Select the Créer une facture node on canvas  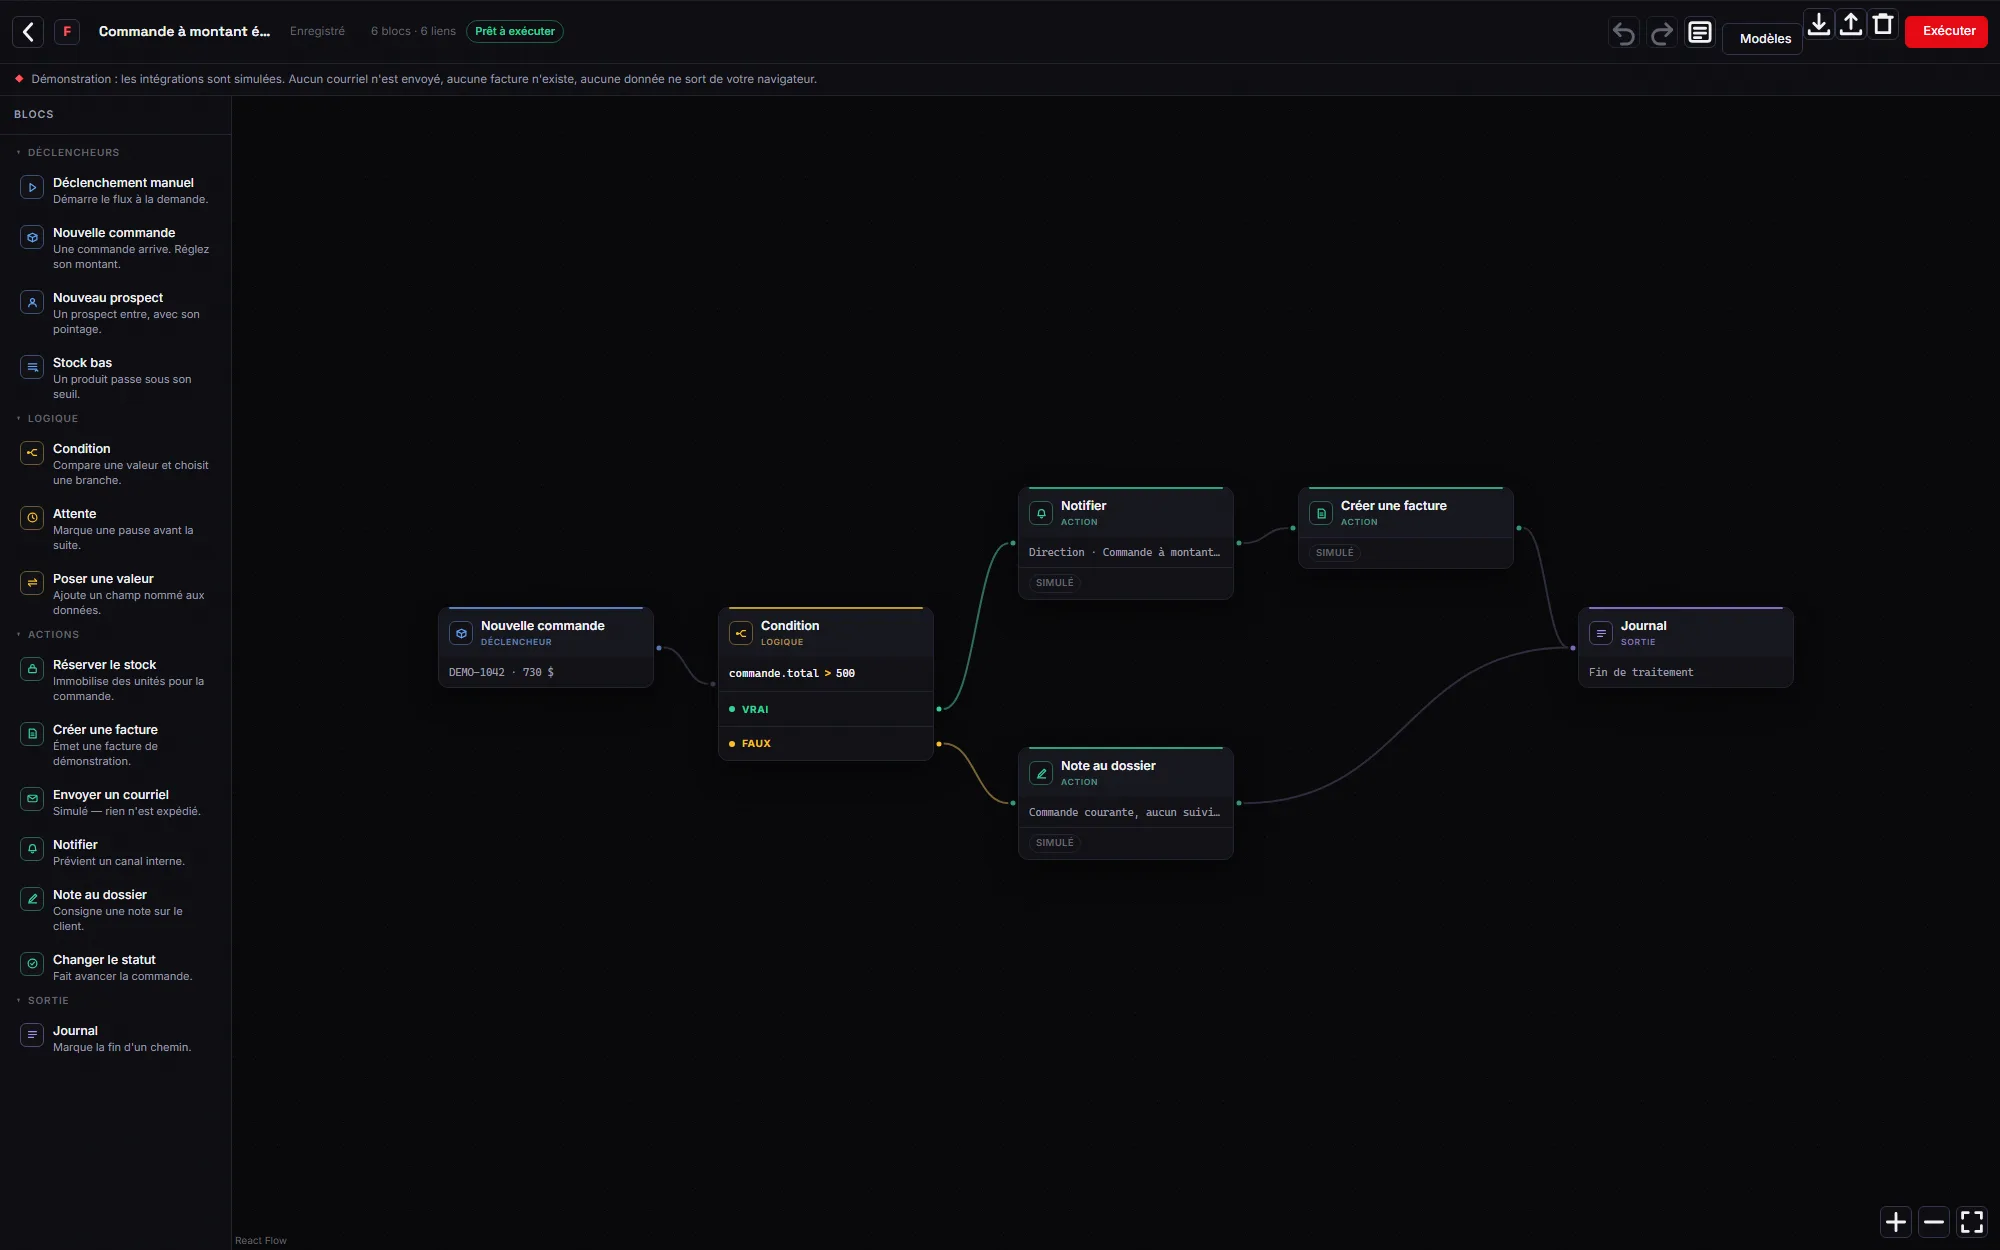(x=1406, y=528)
